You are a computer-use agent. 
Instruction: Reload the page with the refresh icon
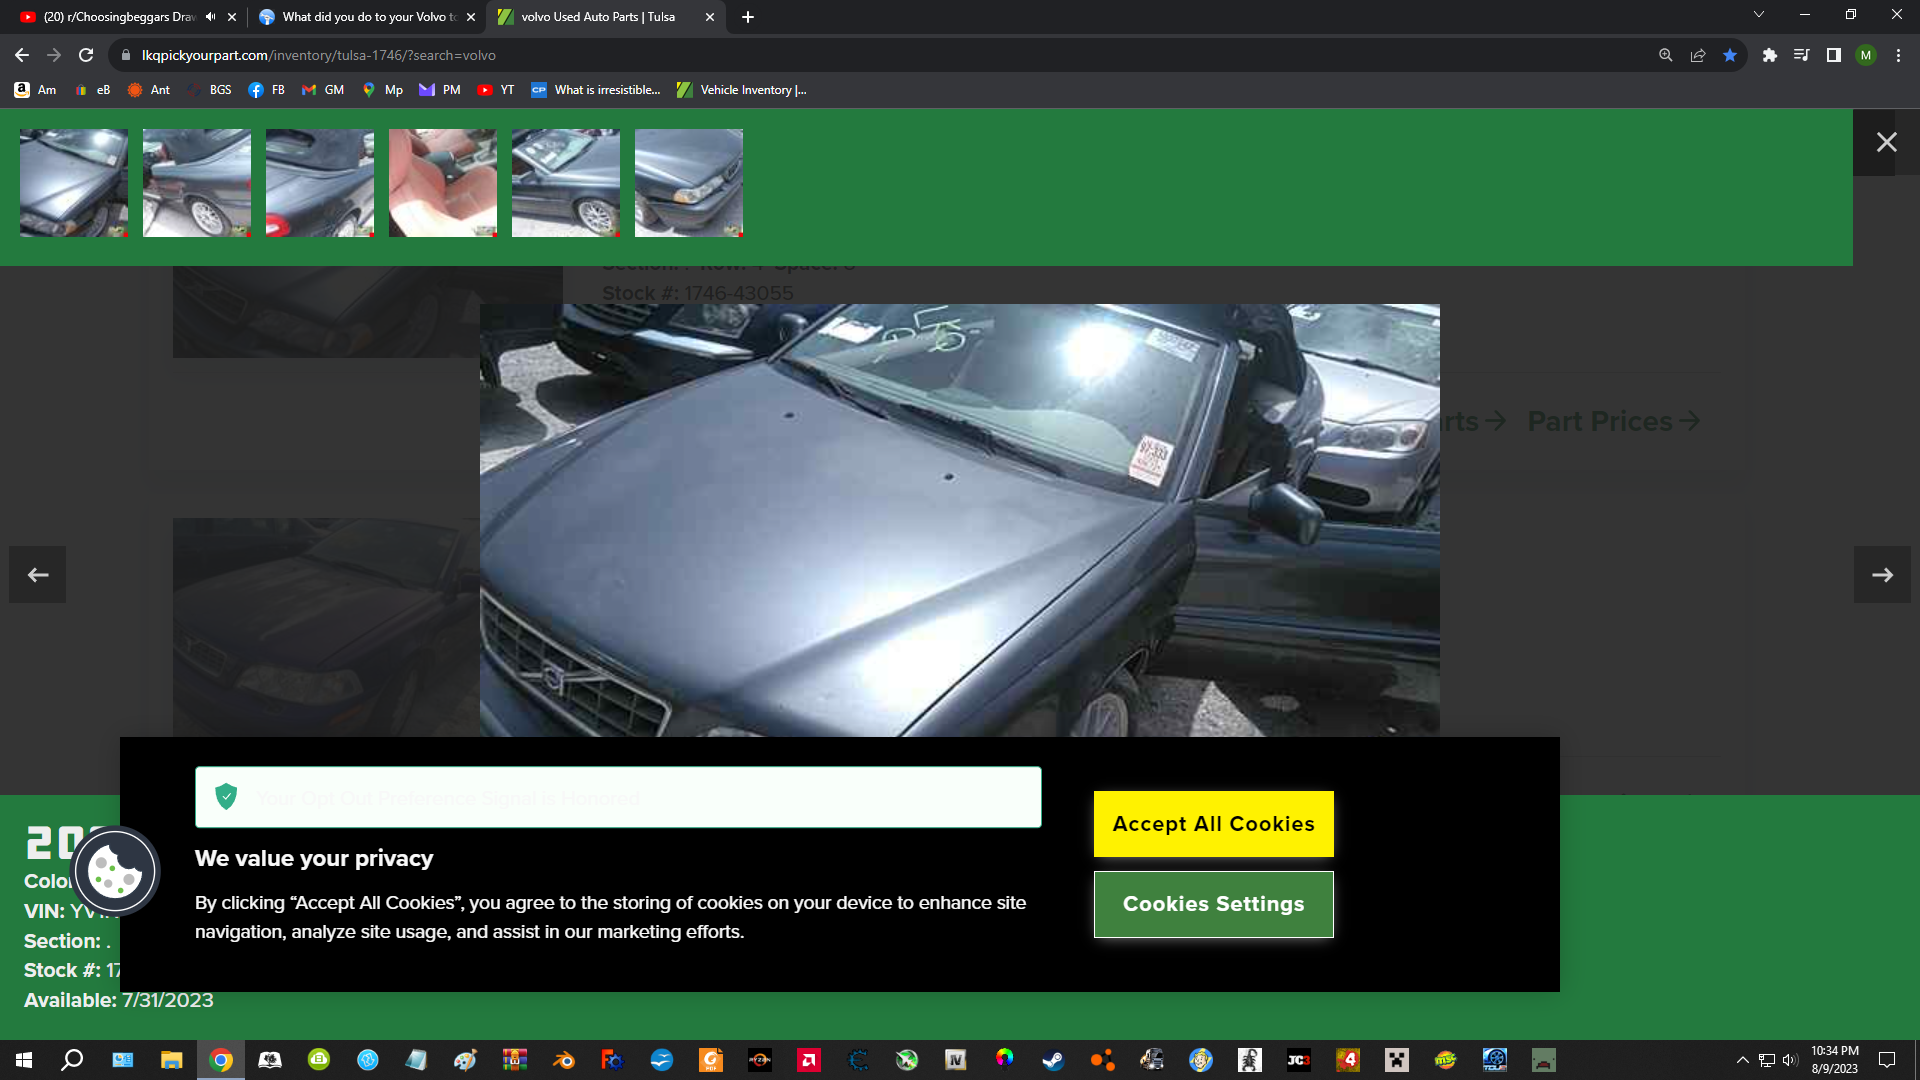(87, 55)
